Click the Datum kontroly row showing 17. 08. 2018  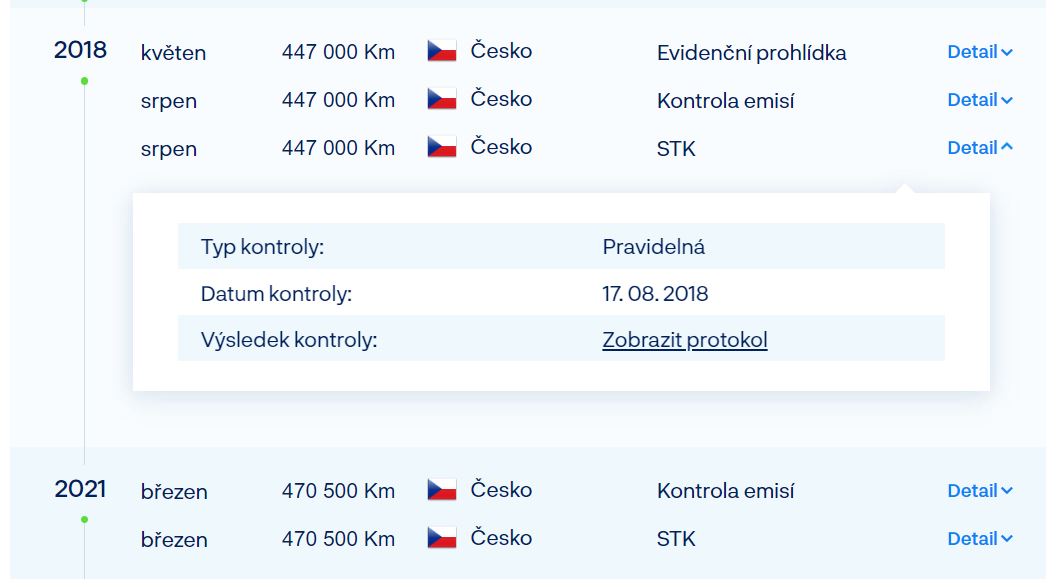pyautogui.click(x=560, y=293)
